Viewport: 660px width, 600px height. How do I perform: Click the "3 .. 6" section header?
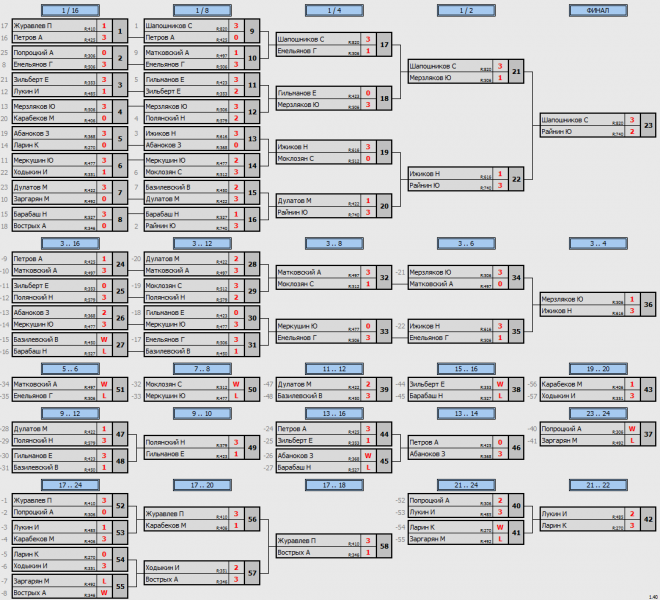tap(466, 243)
